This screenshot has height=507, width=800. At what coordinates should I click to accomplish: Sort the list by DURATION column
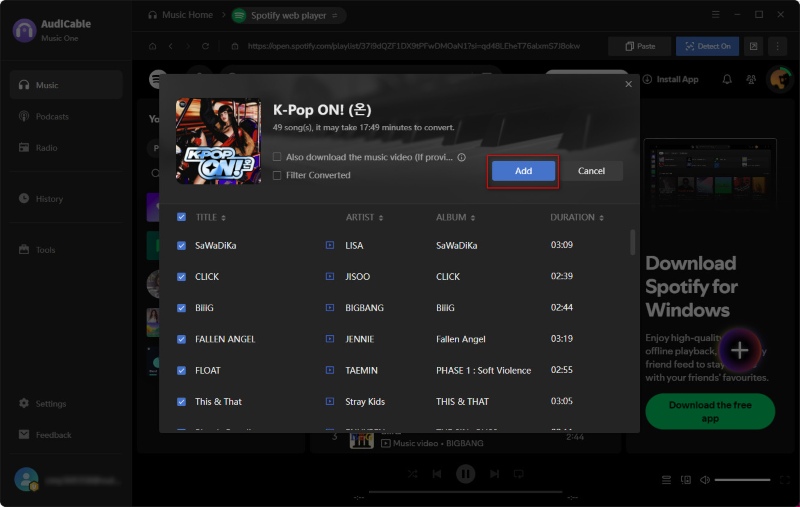(x=577, y=217)
